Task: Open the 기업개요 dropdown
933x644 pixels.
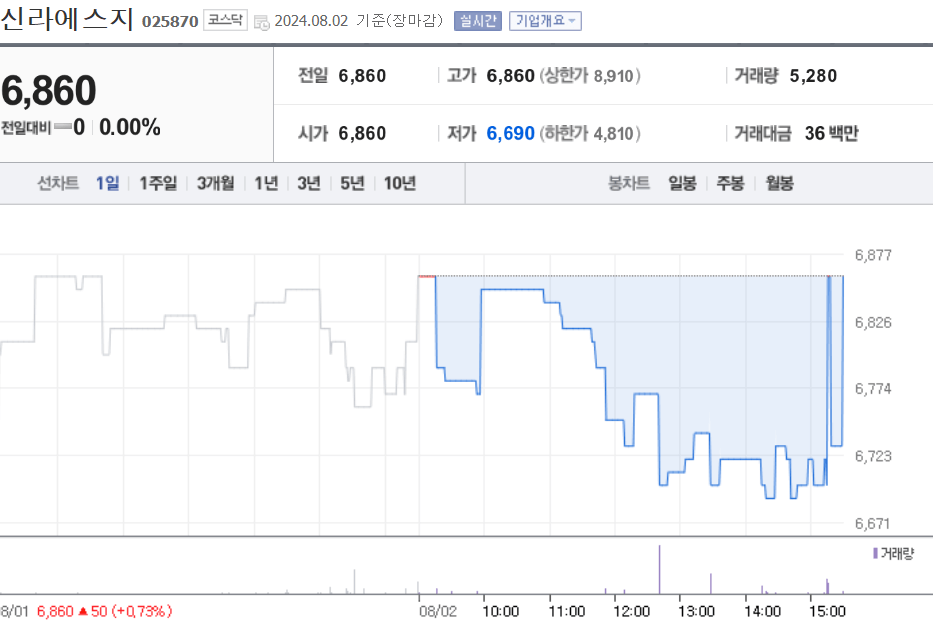Action: (x=544, y=18)
